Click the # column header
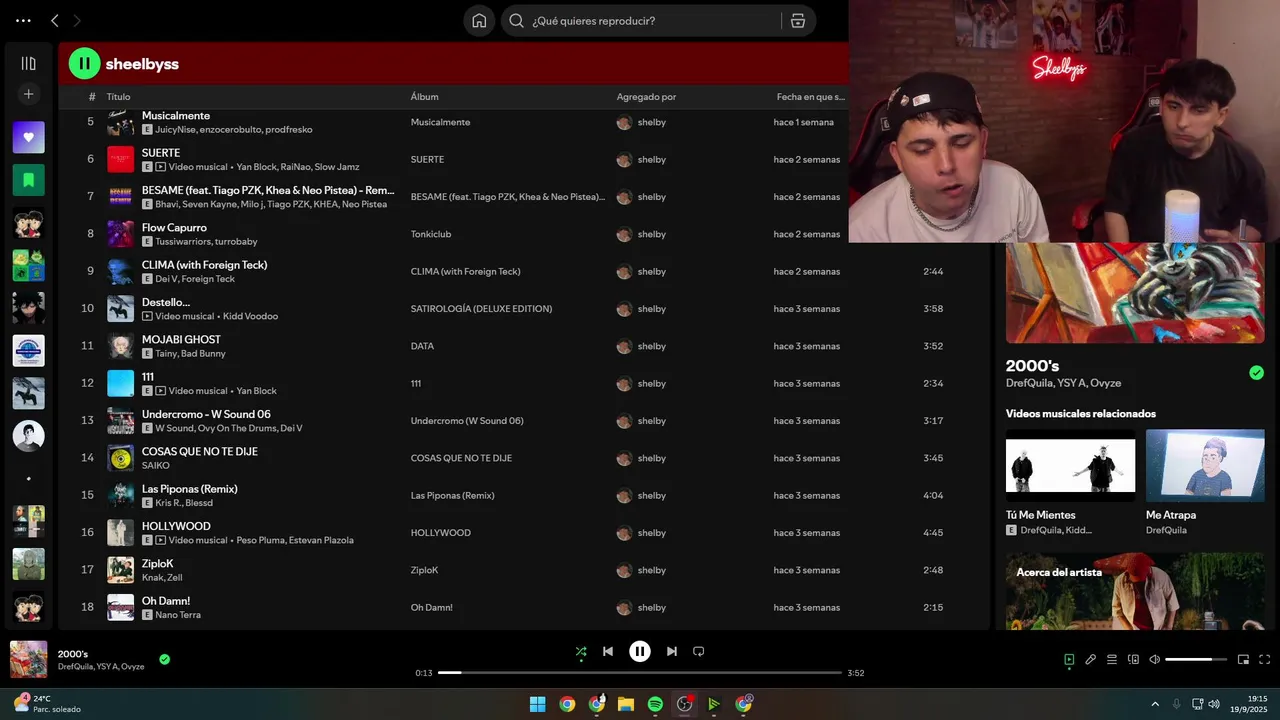 point(92,97)
